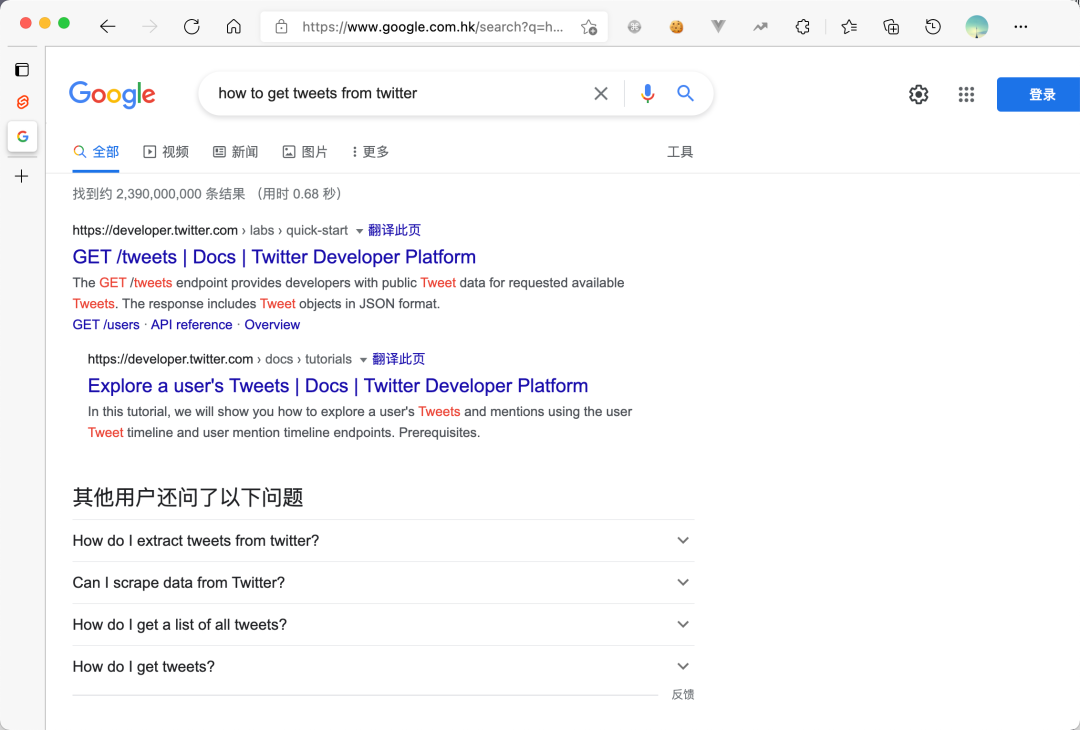The height and width of the screenshot is (730, 1080).
Task: Open the Collections icon
Action: click(891, 27)
